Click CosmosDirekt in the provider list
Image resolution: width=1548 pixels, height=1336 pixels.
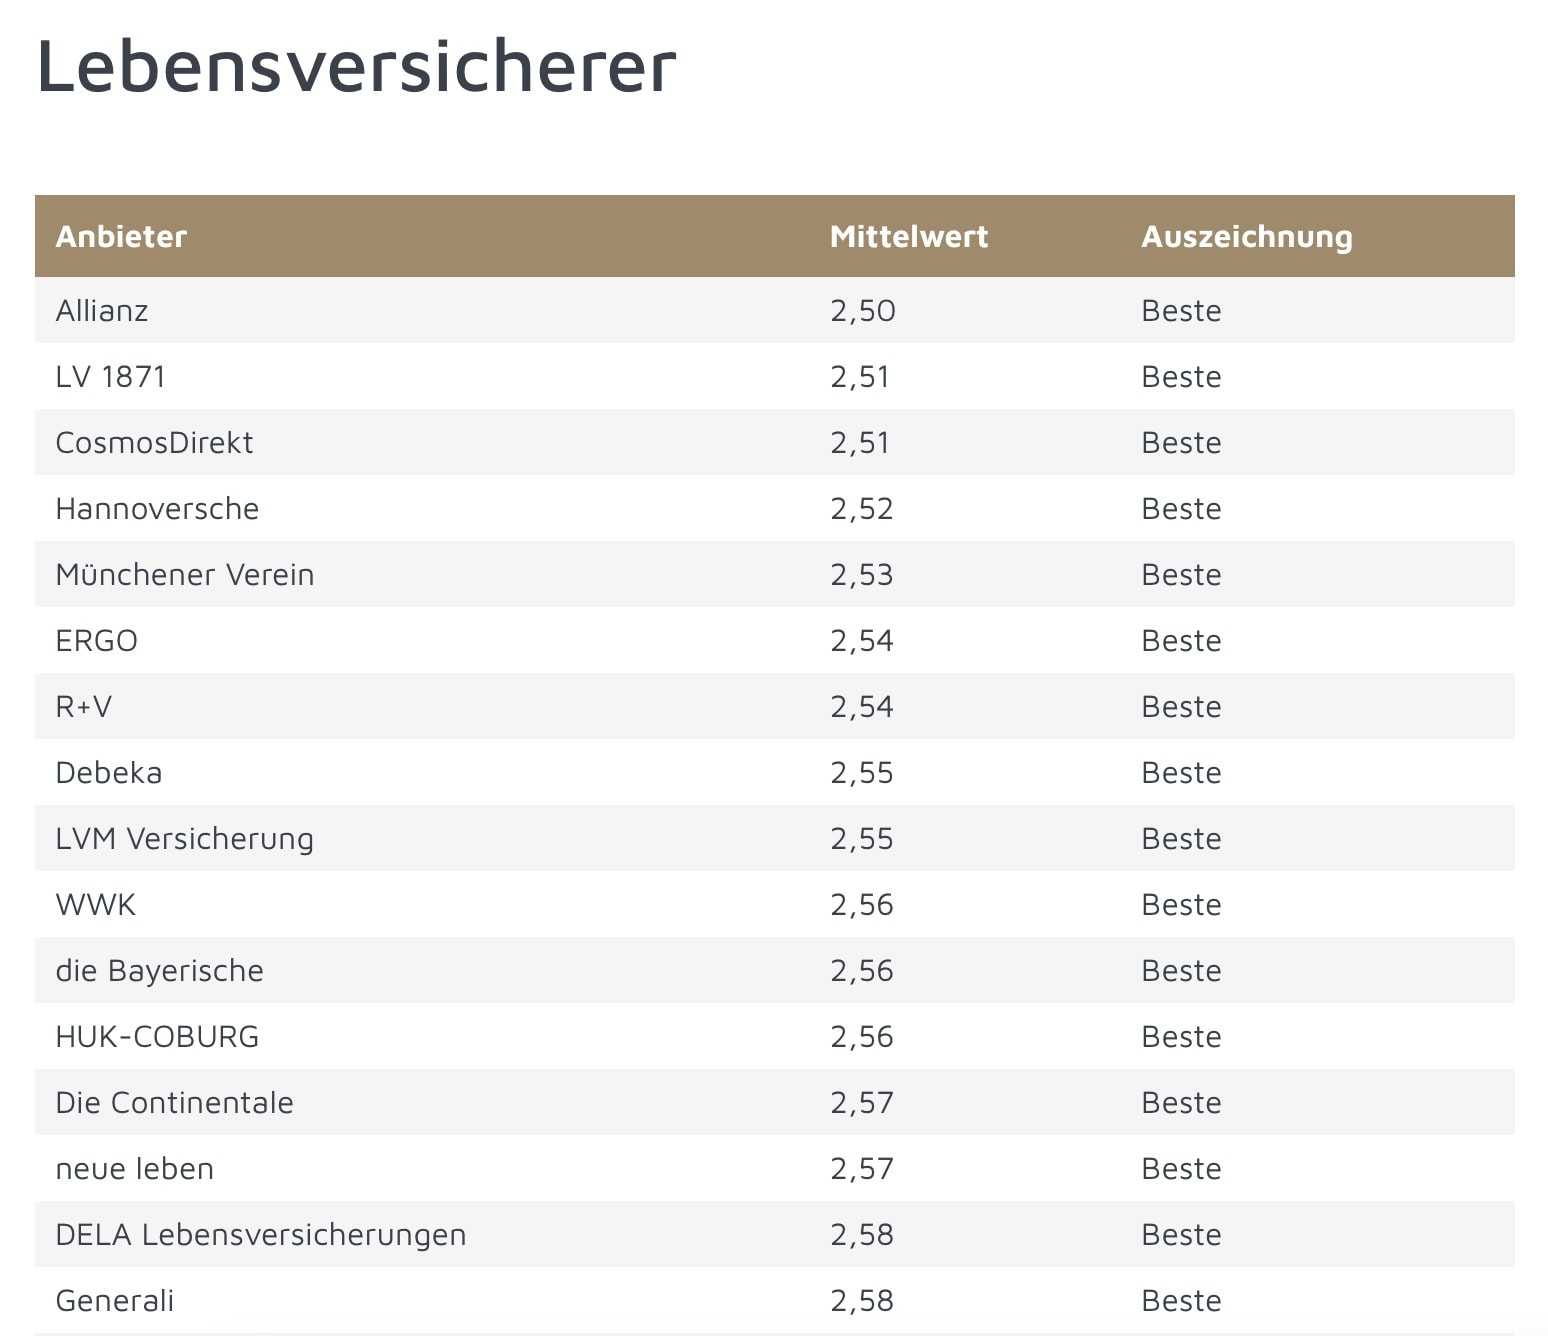(x=154, y=443)
